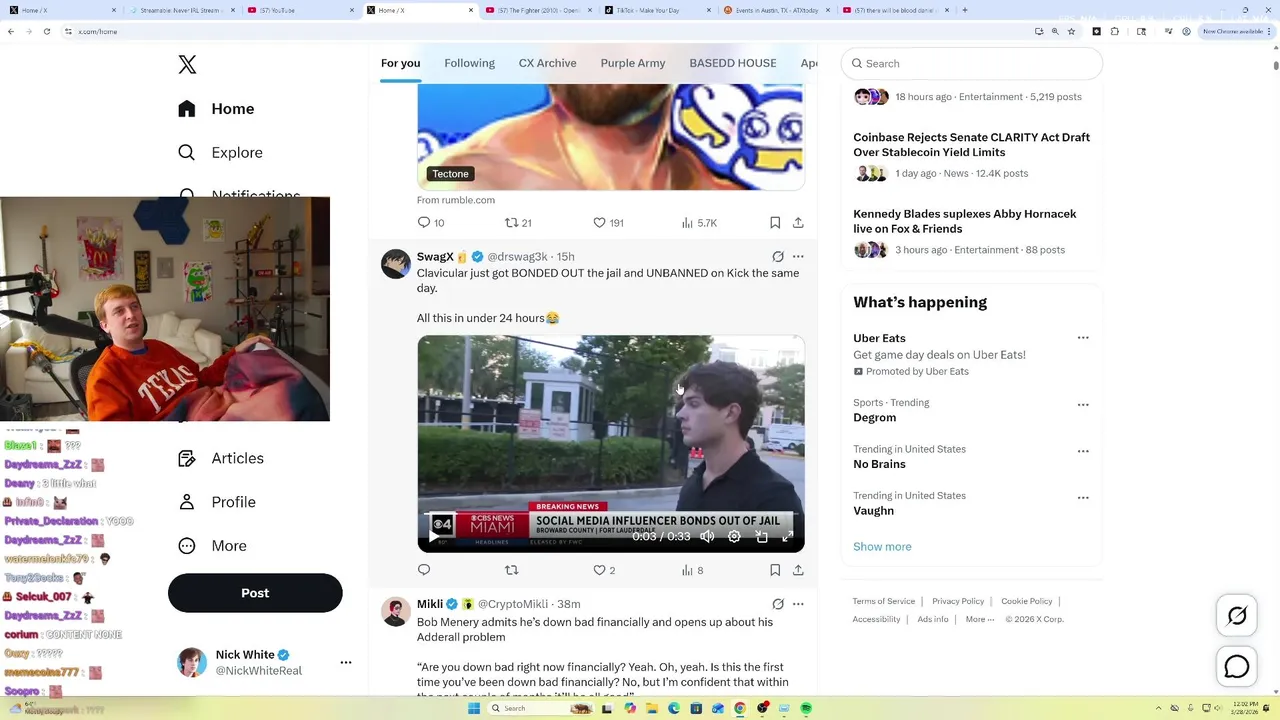Mute the video volume
The width and height of the screenshot is (1280, 720).
coord(707,537)
